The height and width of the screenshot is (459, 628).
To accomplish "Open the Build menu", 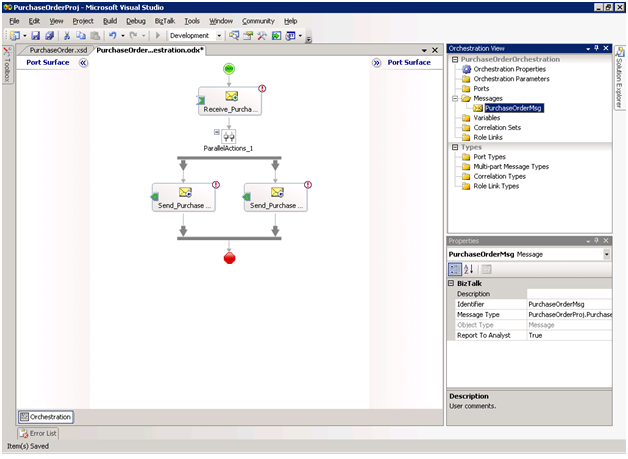I will click(x=110, y=21).
